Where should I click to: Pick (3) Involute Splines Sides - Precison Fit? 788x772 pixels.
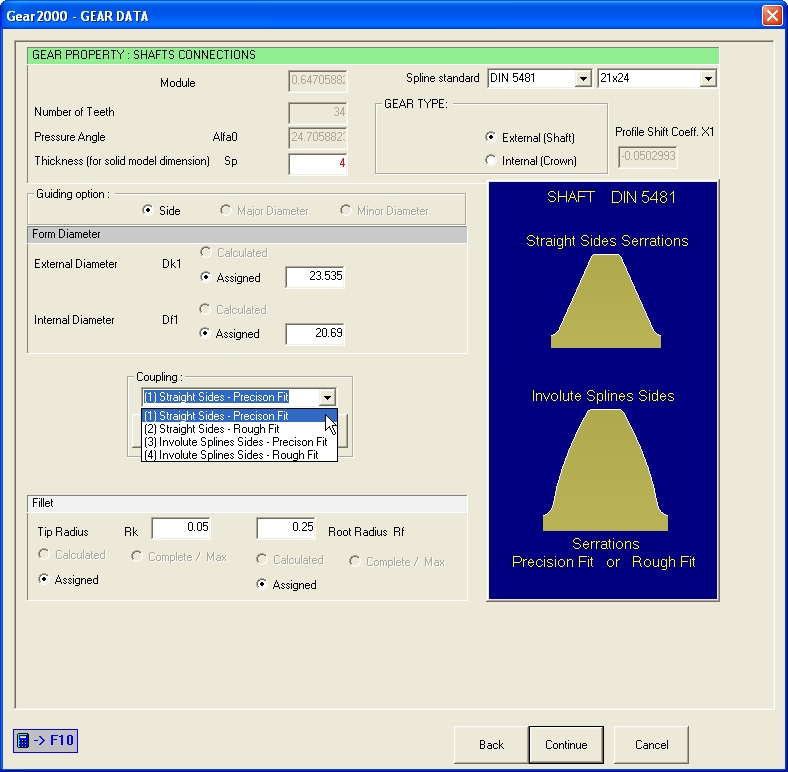pyautogui.click(x=239, y=442)
